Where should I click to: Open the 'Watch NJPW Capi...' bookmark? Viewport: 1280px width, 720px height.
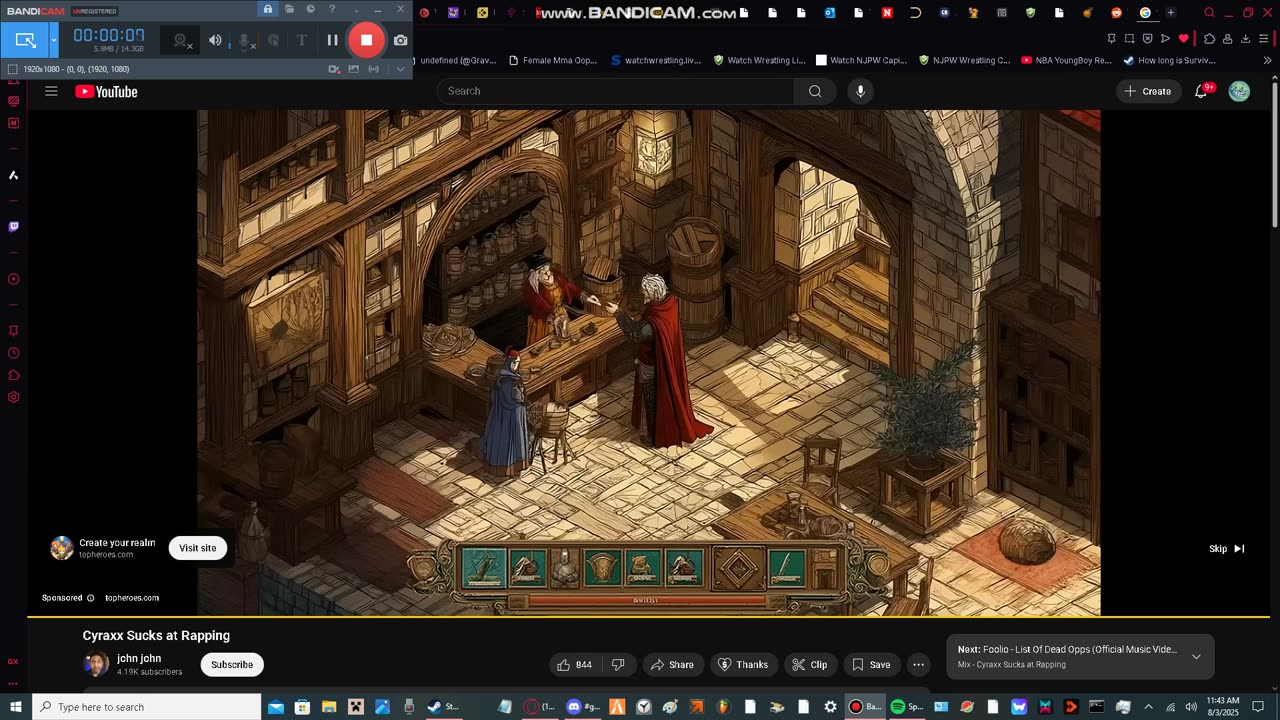(x=862, y=60)
